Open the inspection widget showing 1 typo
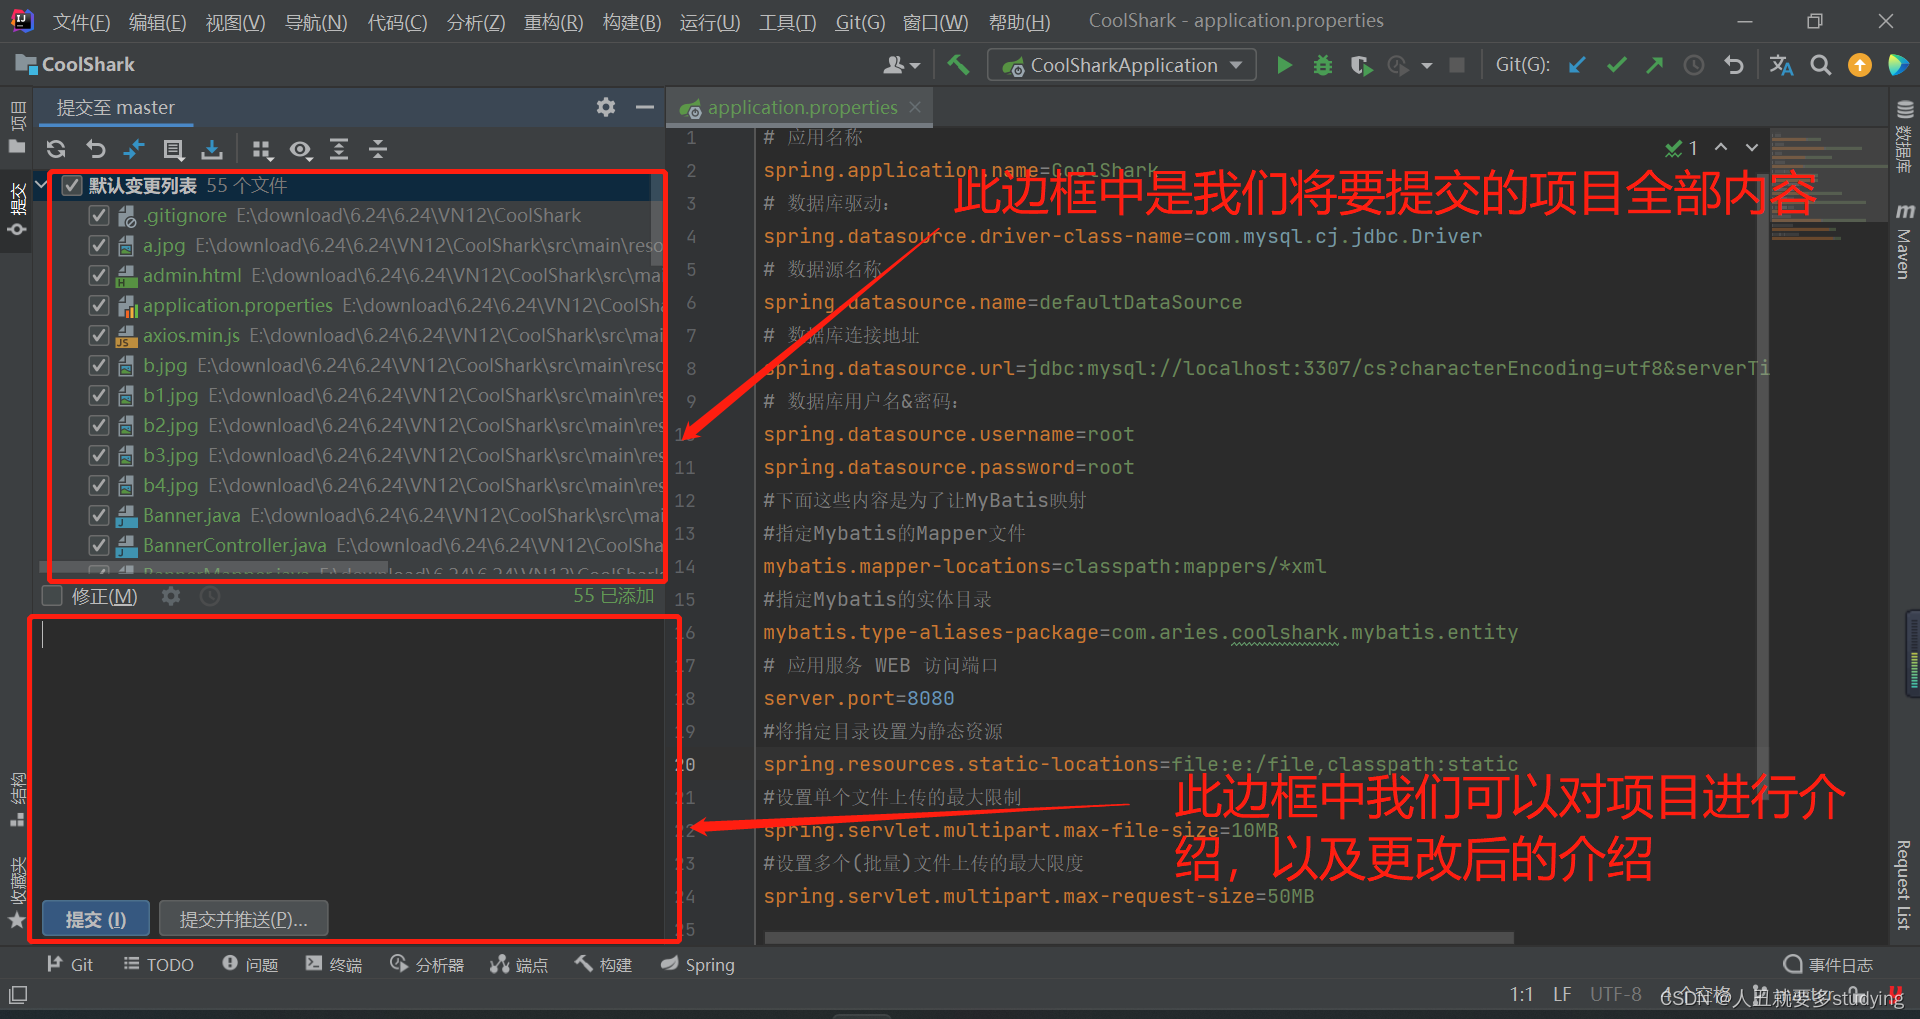The height and width of the screenshot is (1019, 1920). (x=1681, y=148)
